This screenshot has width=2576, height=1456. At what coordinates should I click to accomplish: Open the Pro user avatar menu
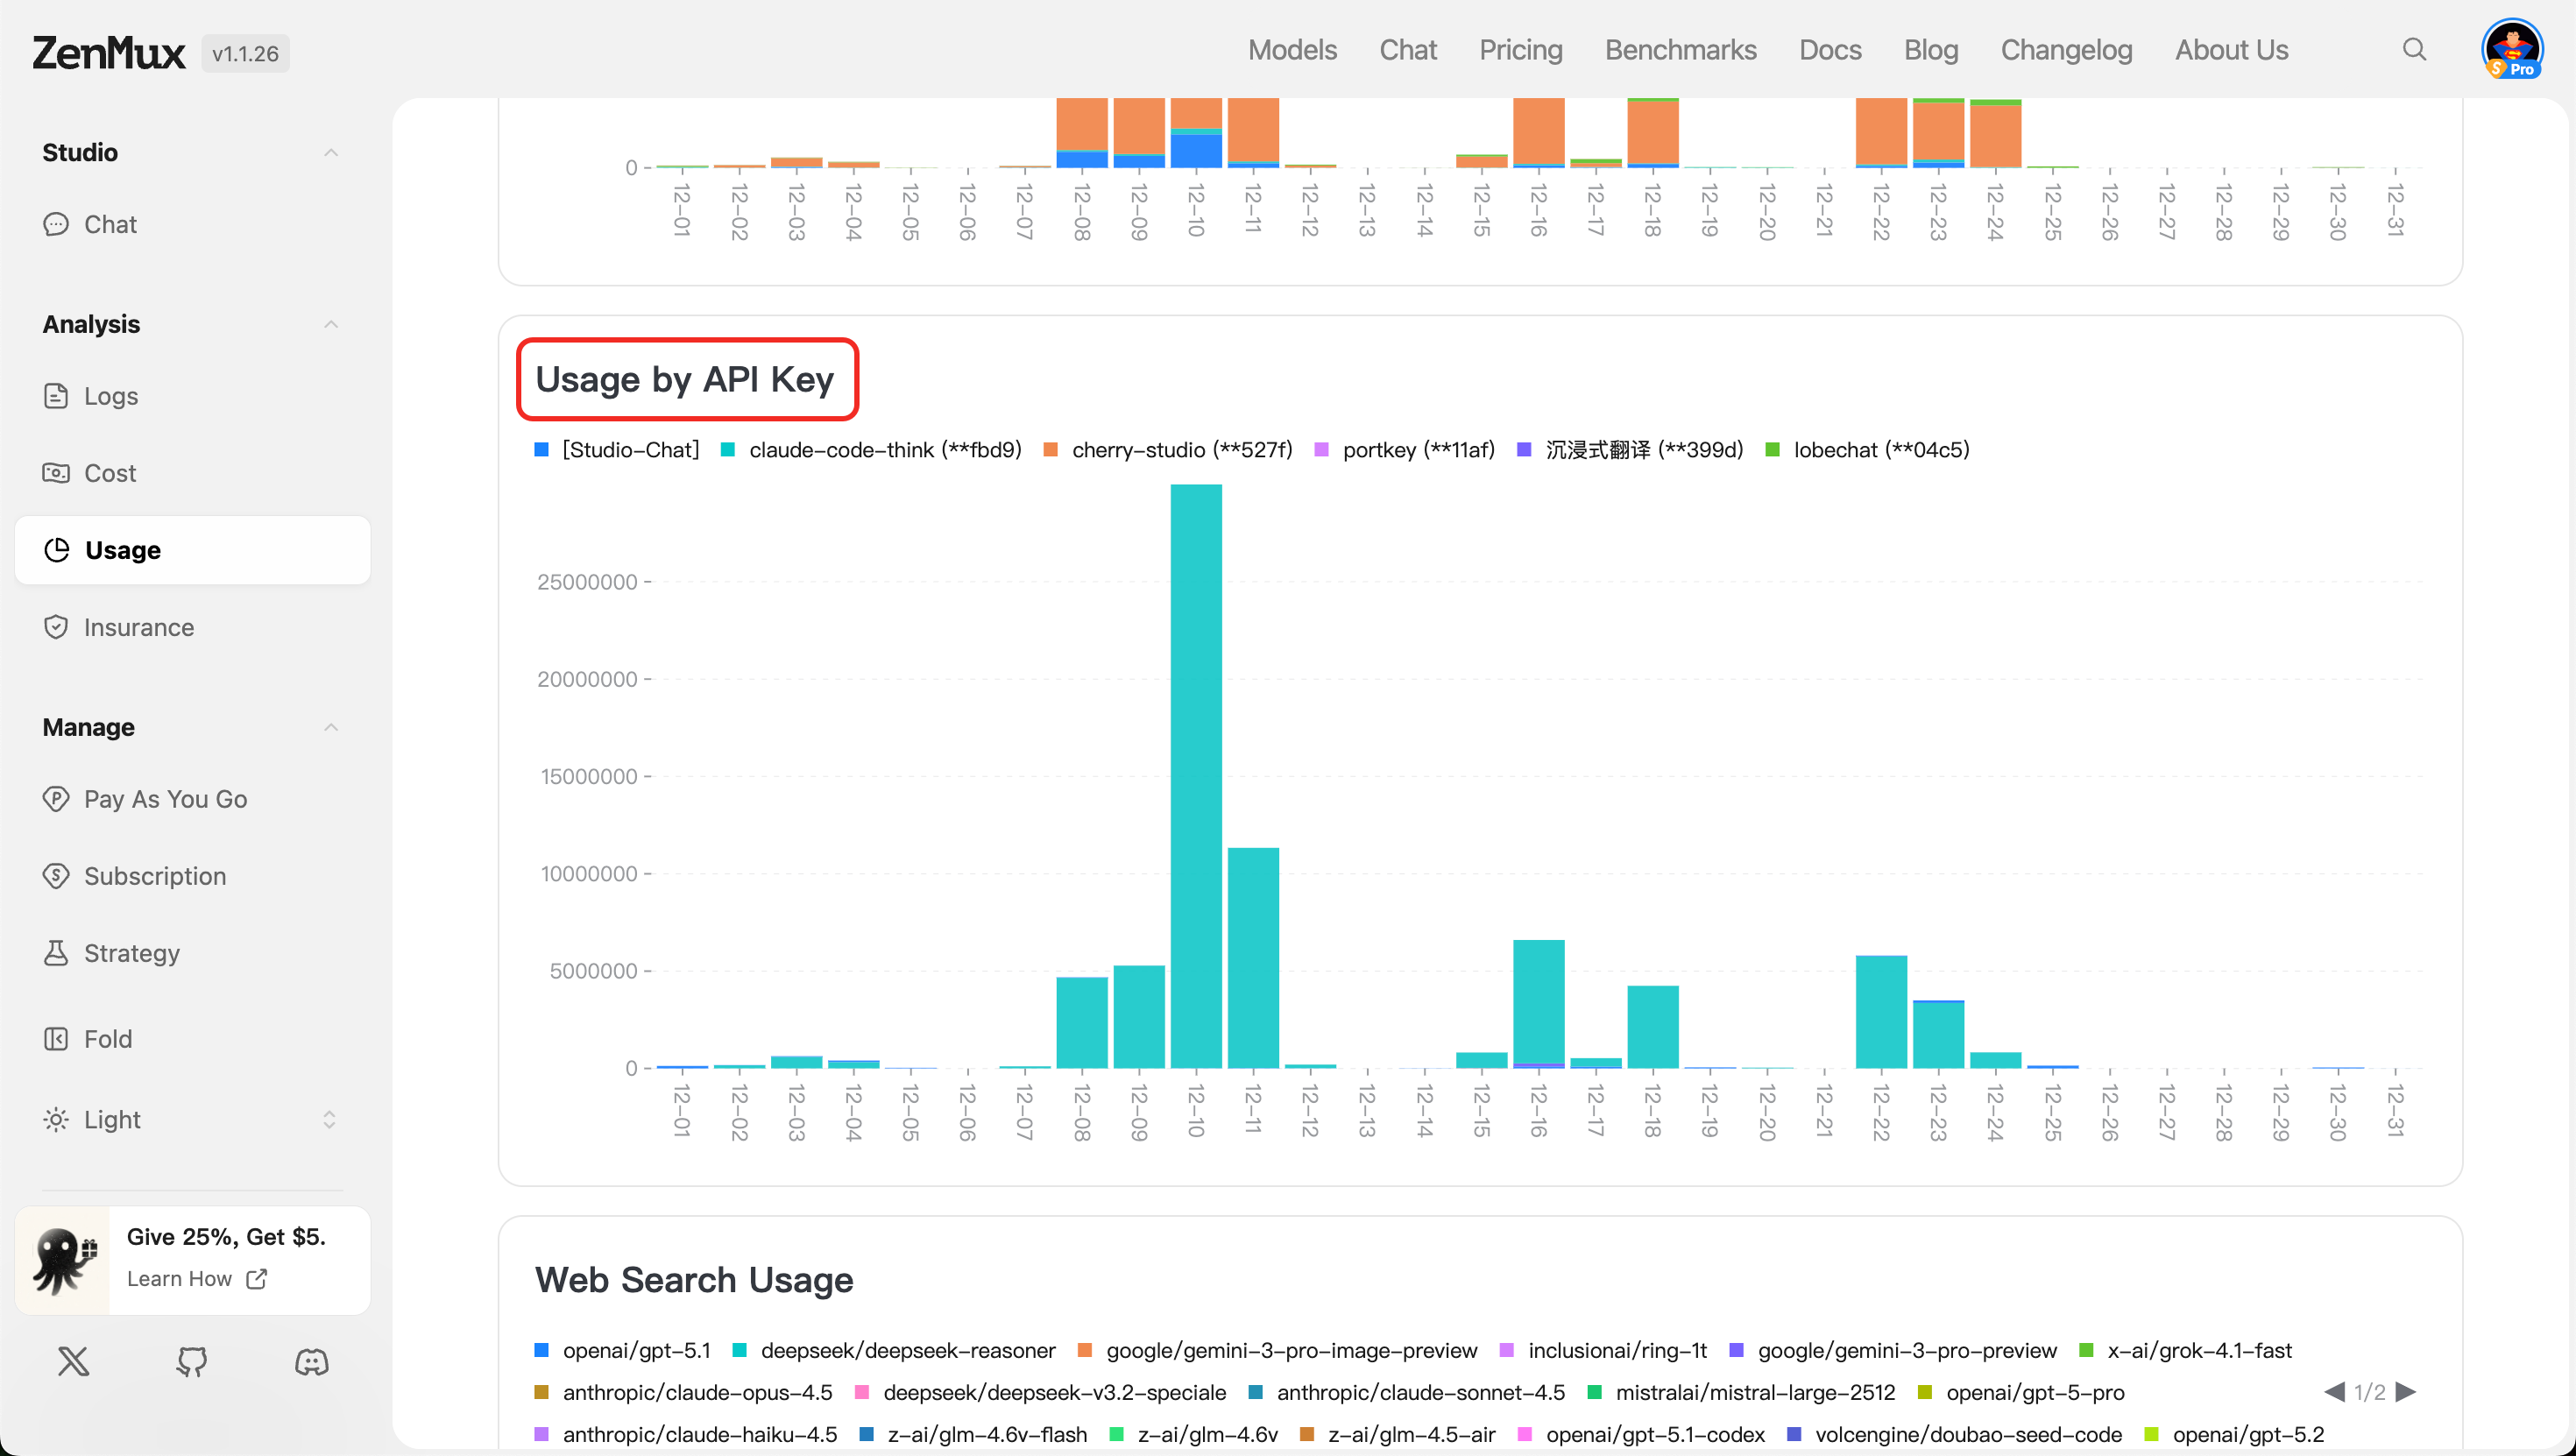[2511, 49]
